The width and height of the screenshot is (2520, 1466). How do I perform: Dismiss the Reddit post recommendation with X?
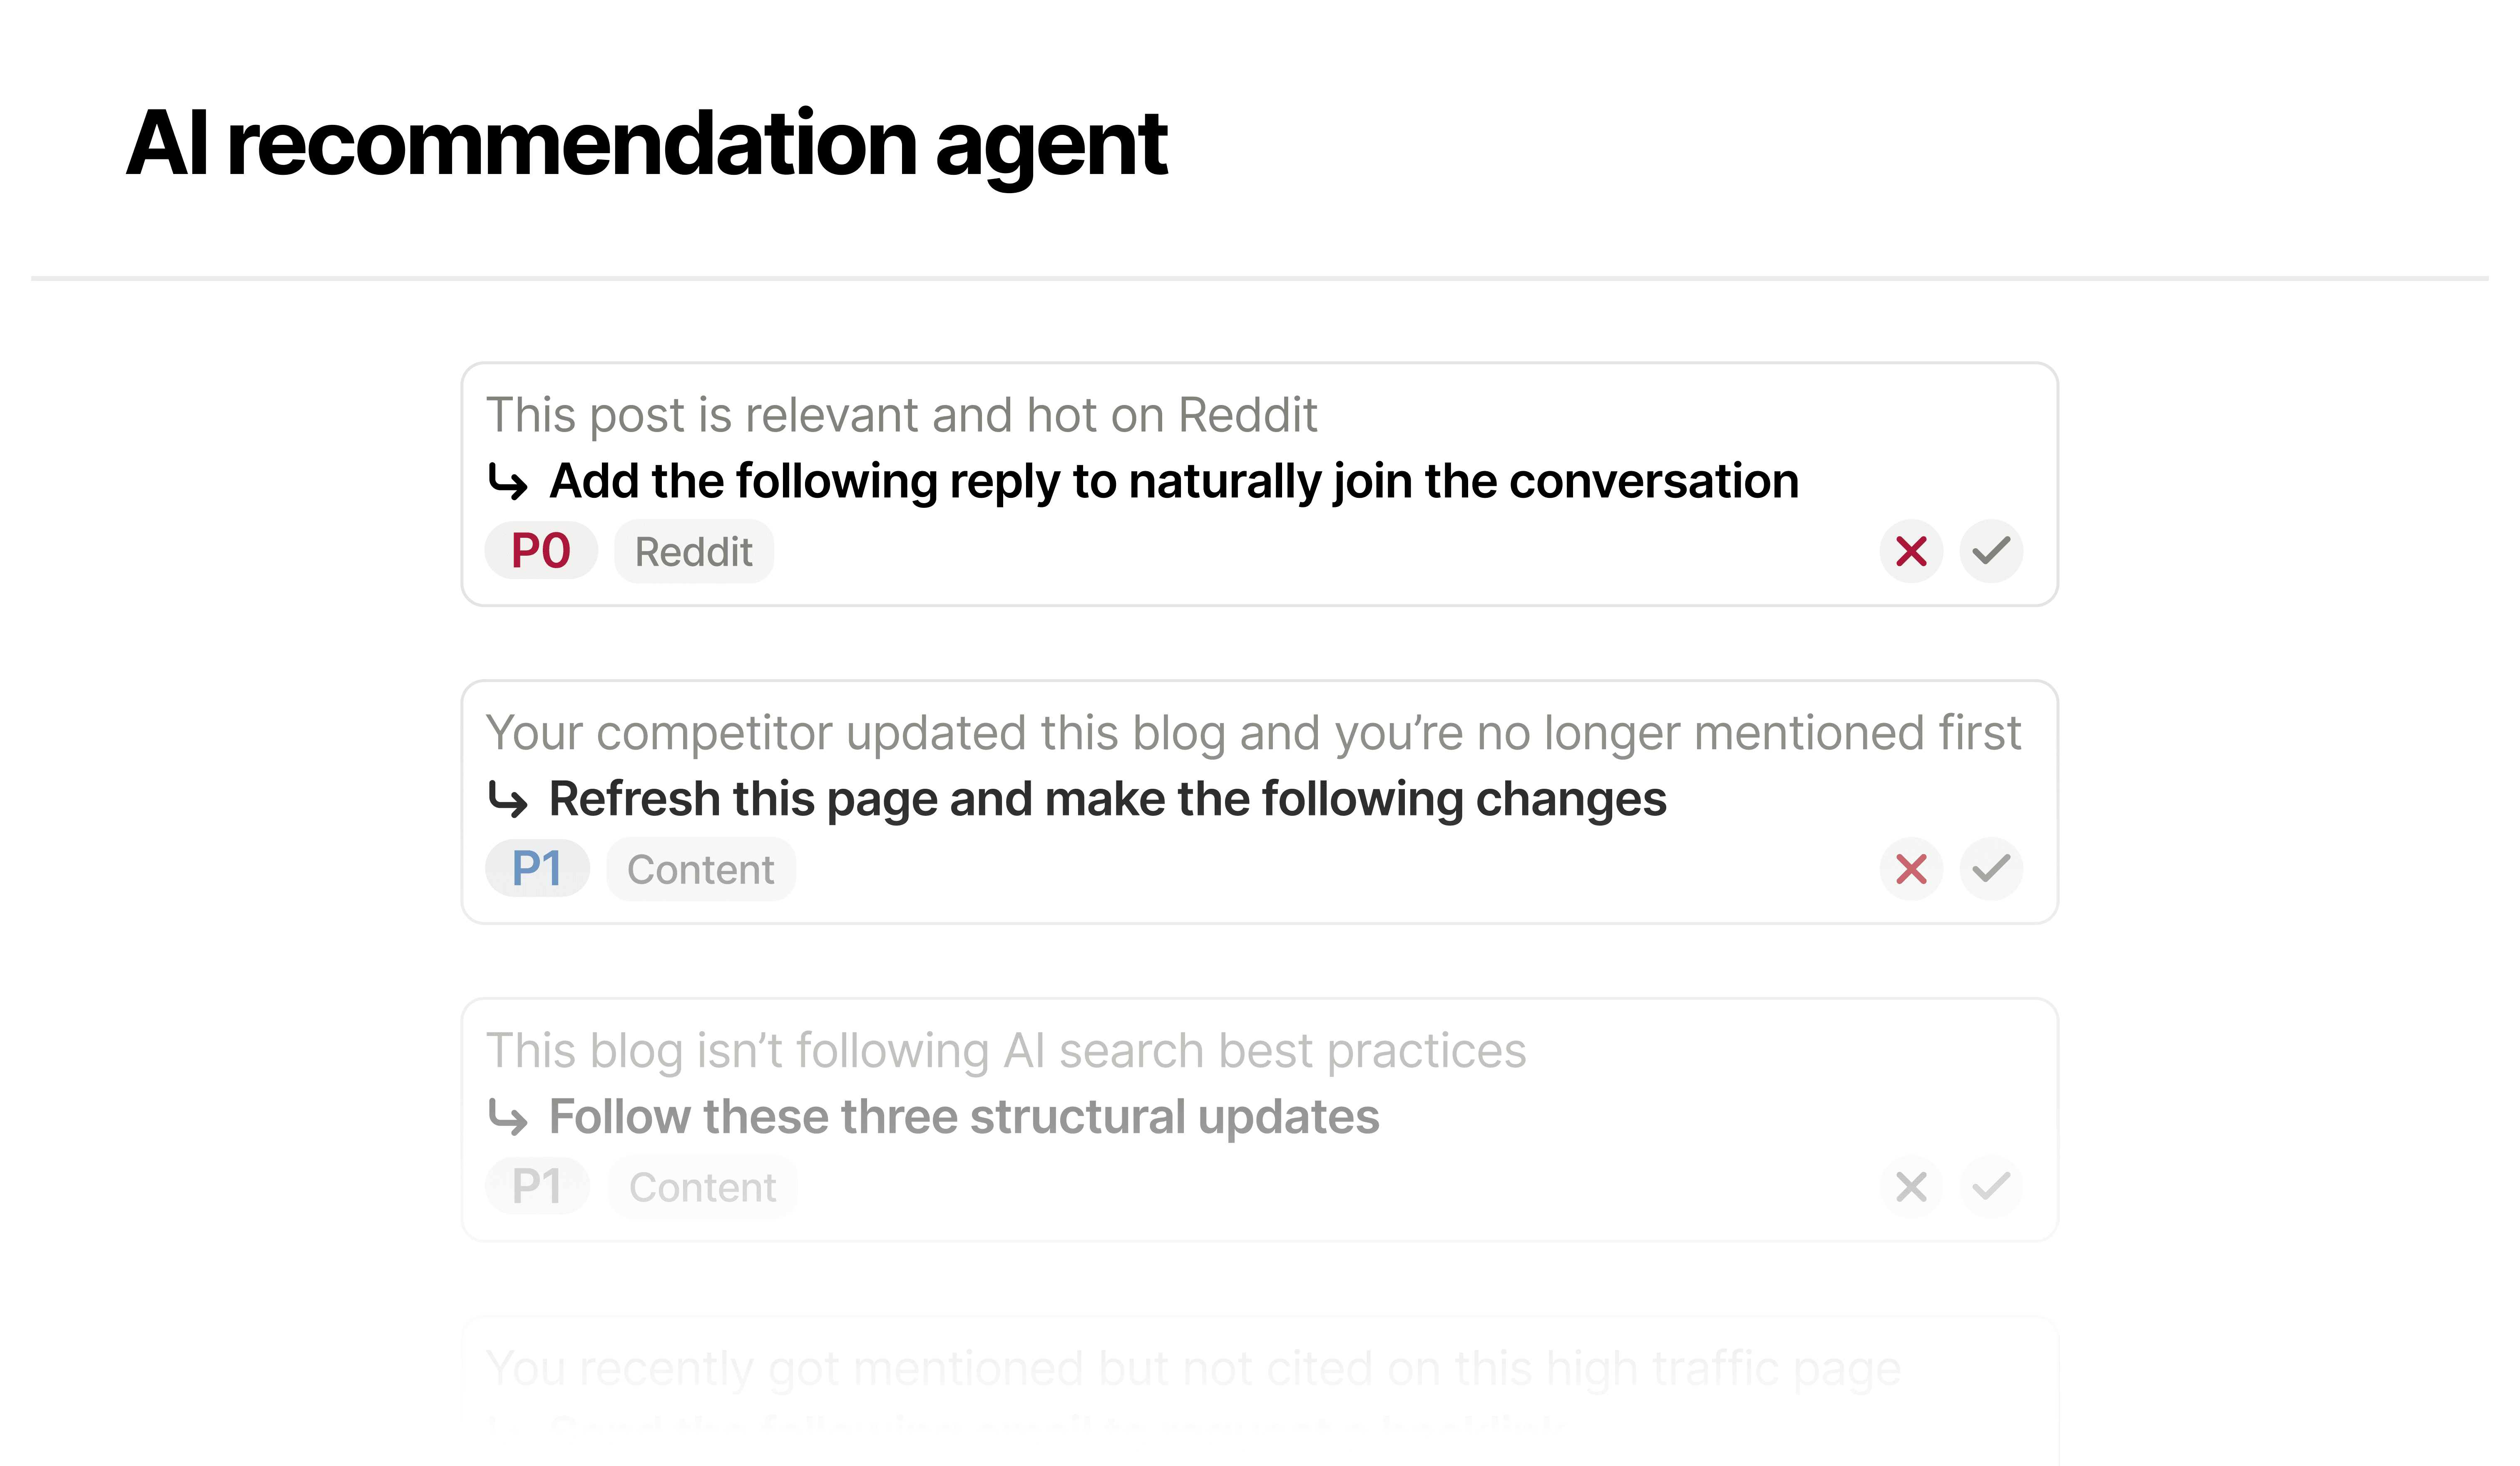coord(1911,551)
